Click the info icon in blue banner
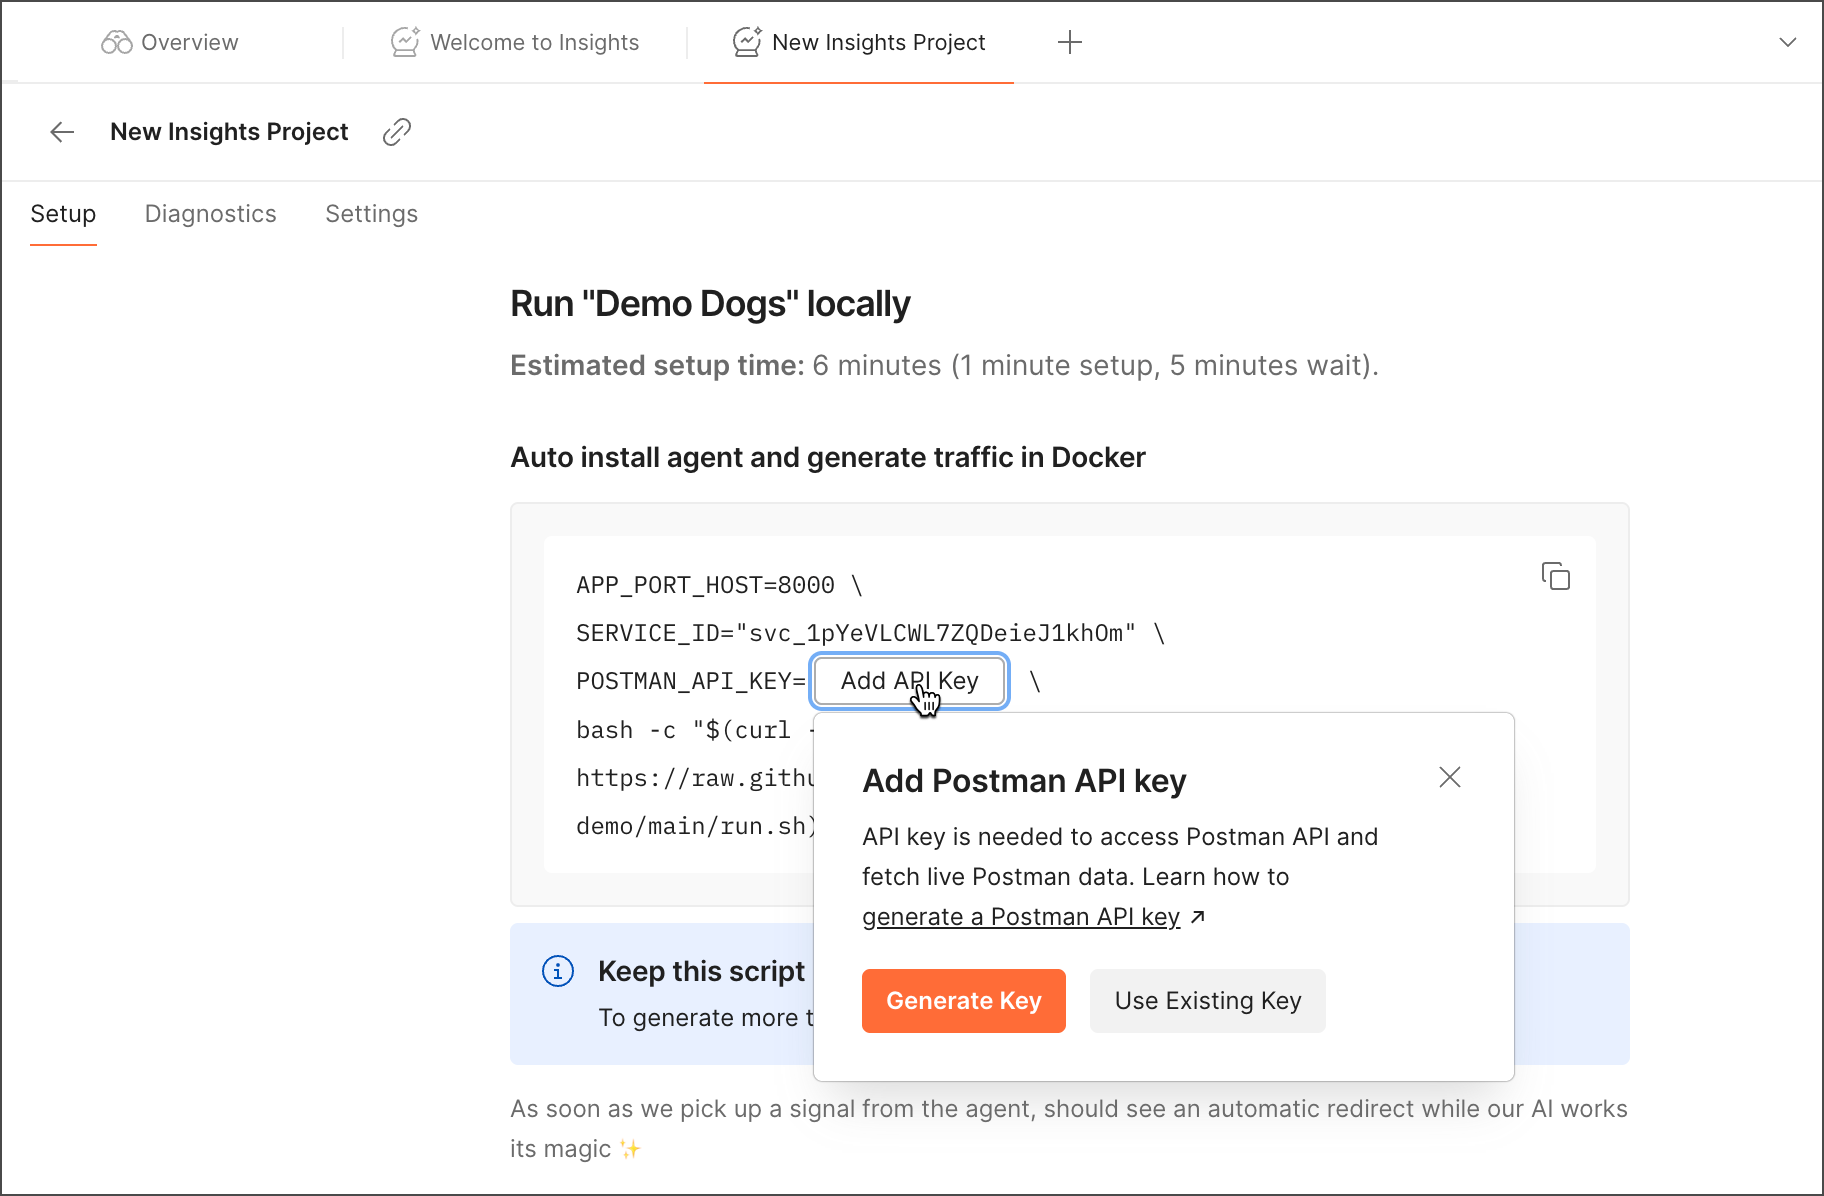This screenshot has width=1824, height=1196. 558,971
